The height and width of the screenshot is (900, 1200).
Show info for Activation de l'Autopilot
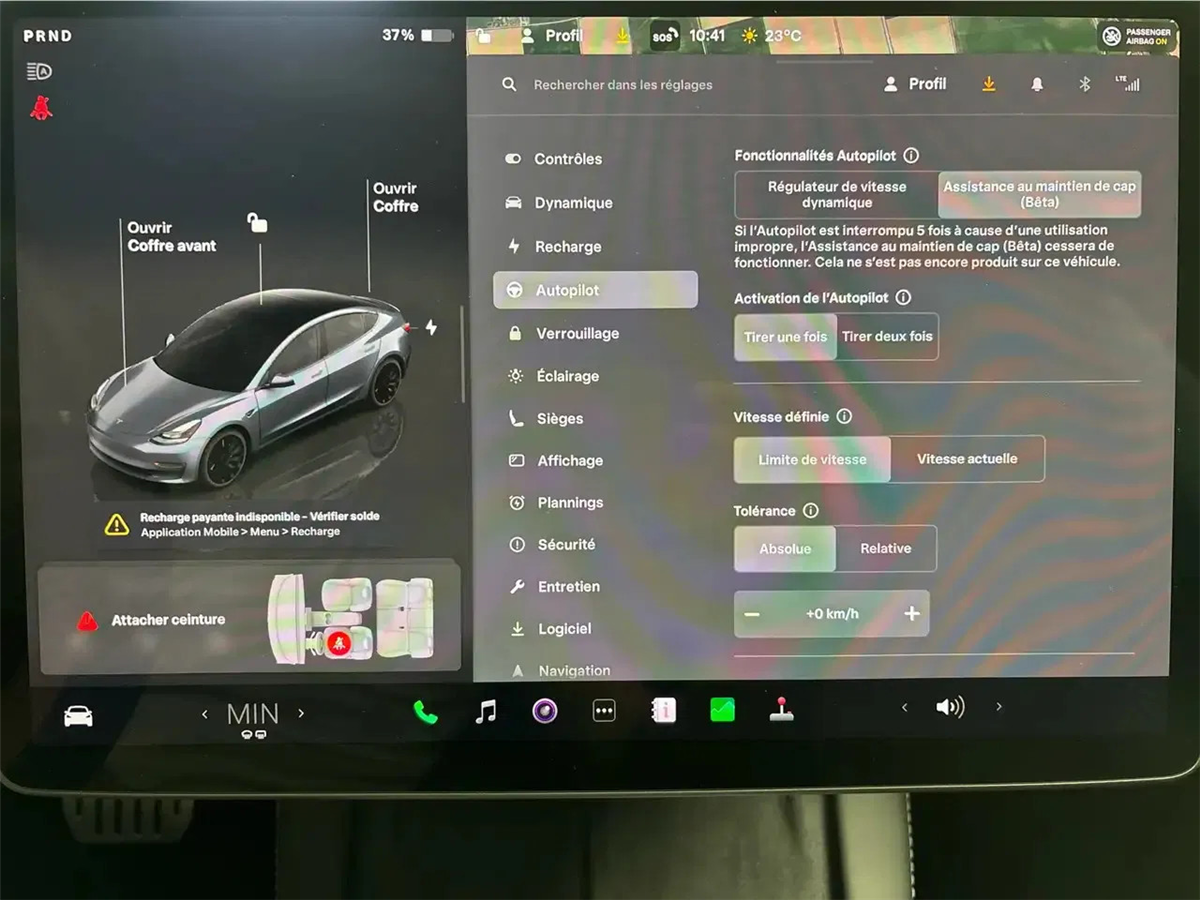[903, 298]
